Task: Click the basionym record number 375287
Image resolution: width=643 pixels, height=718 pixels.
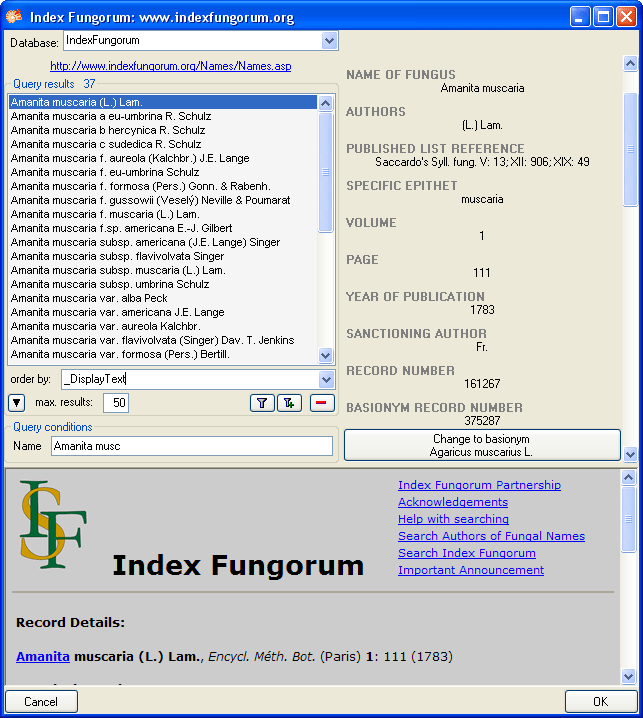Action: pyautogui.click(x=482, y=420)
